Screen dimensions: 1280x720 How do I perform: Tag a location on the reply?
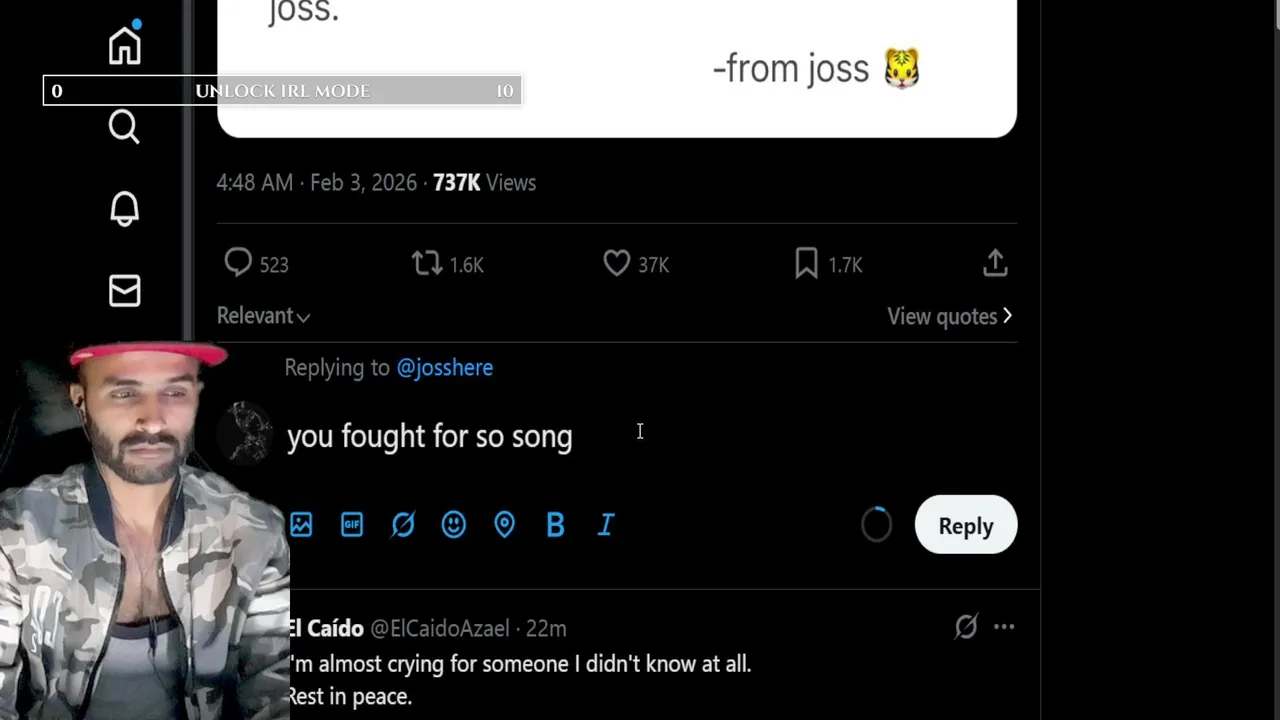point(504,525)
